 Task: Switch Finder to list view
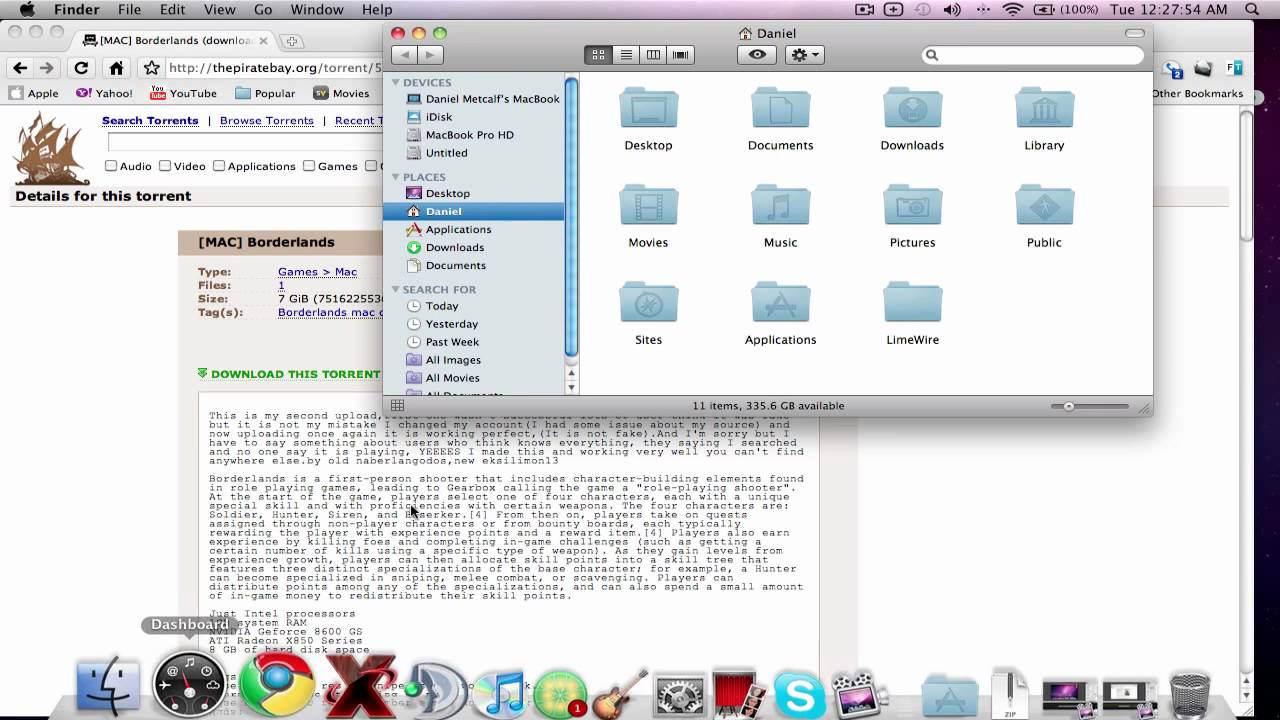[626, 55]
